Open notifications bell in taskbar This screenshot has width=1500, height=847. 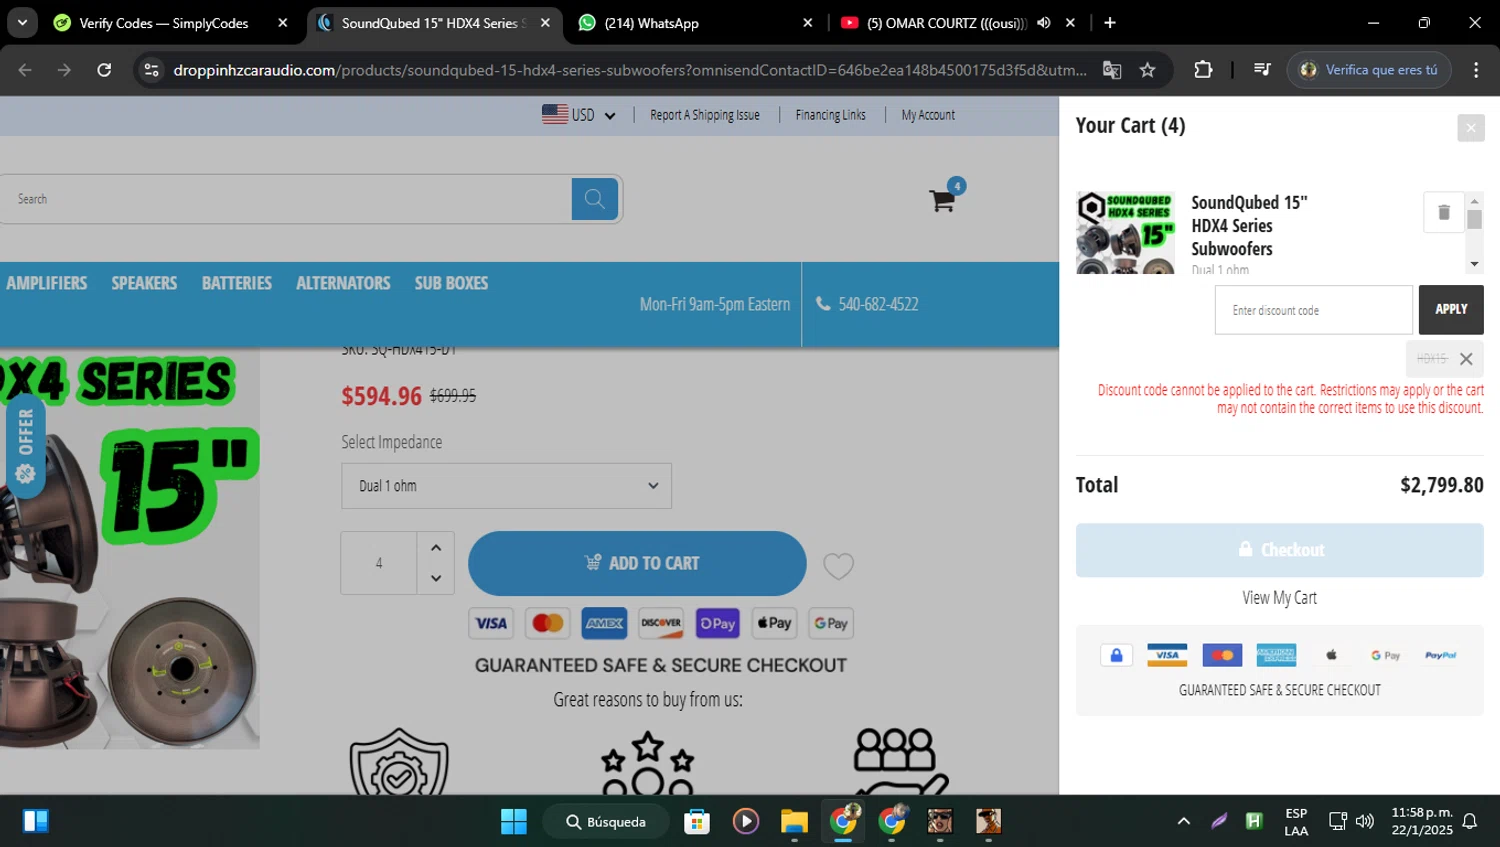[1470, 822]
